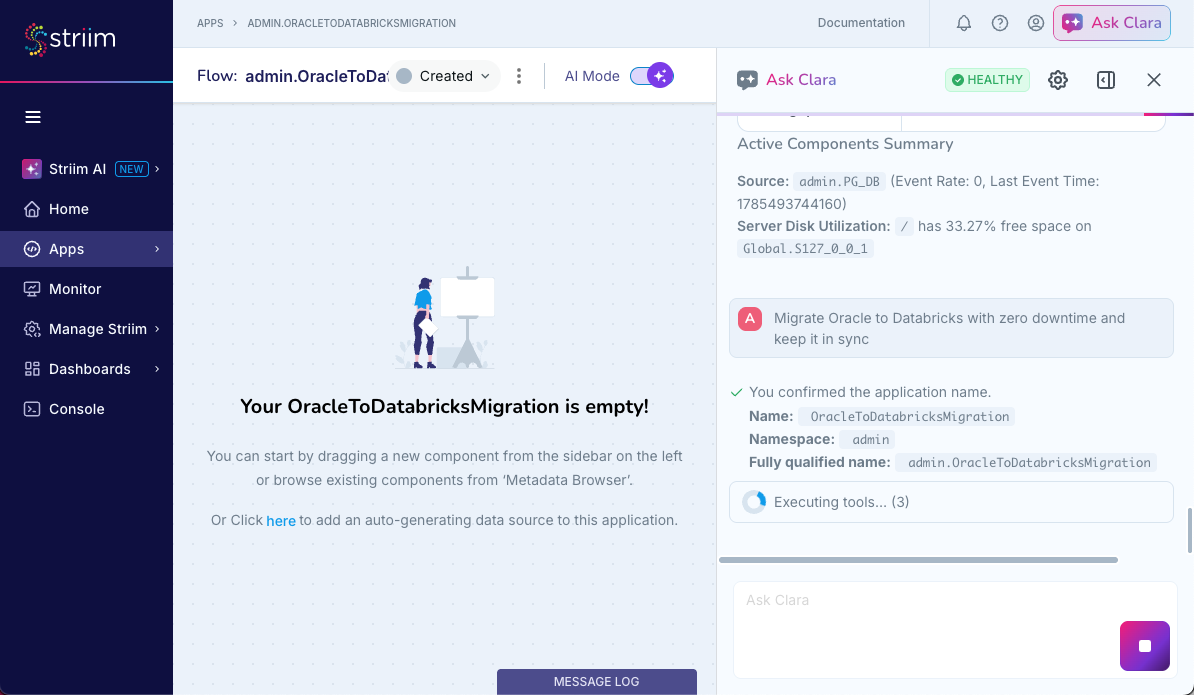Open the Console sidebar item
This screenshot has height=695, width=1194.
[x=87, y=409]
